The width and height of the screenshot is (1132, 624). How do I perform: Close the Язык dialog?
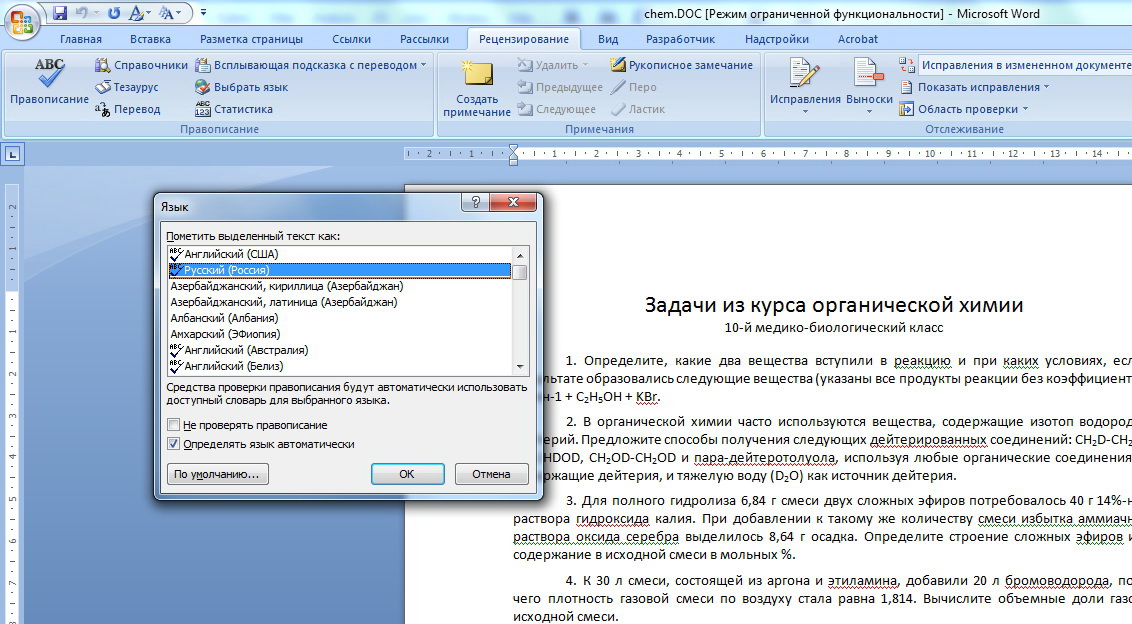[x=513, y=202]
